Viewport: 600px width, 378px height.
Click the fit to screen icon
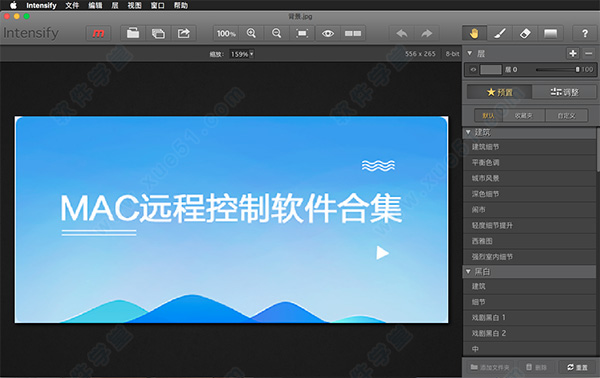coord(302,34)
